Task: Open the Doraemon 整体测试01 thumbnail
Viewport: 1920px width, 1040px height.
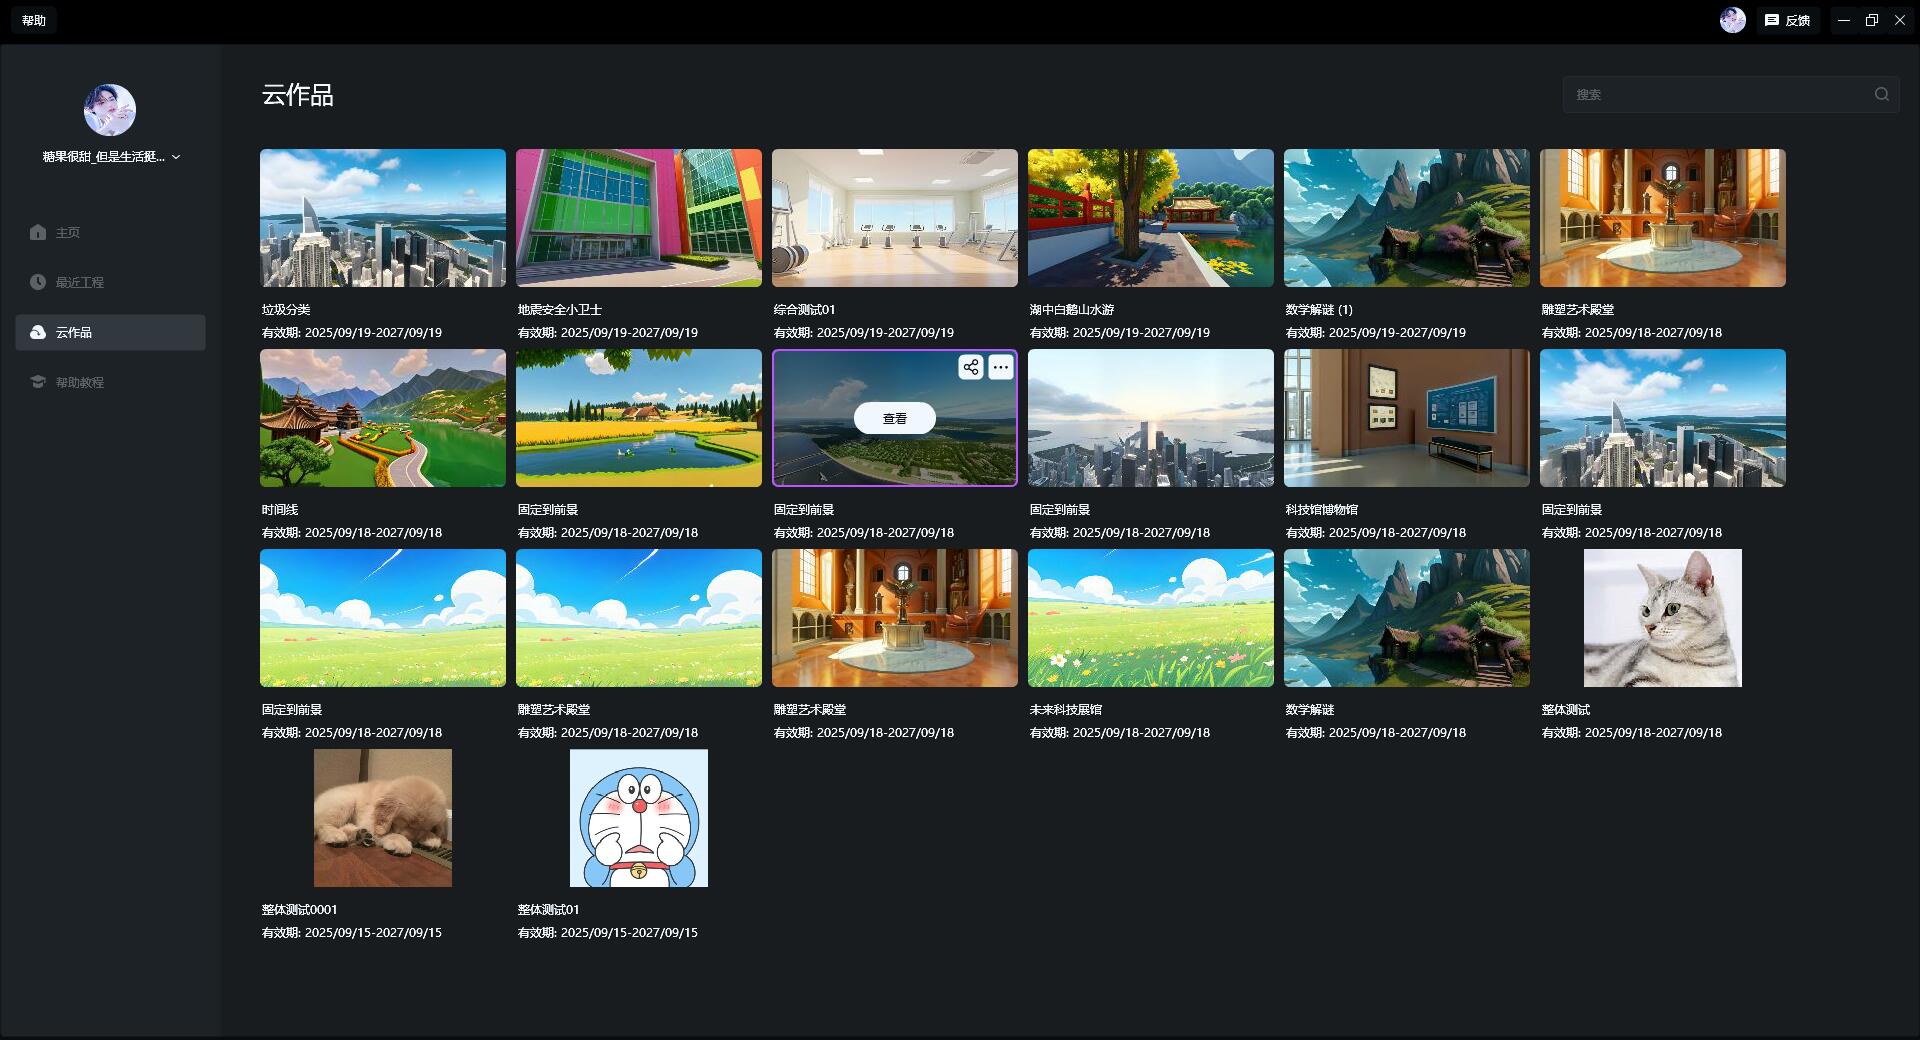Action: click(639, 818)
